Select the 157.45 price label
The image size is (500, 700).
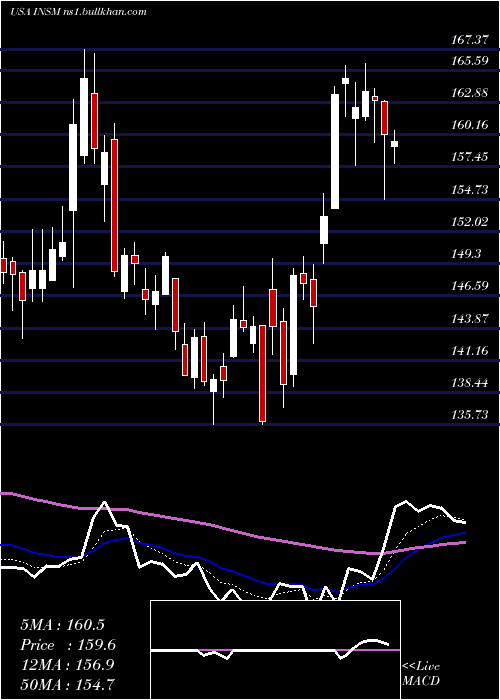pos(469,157)
